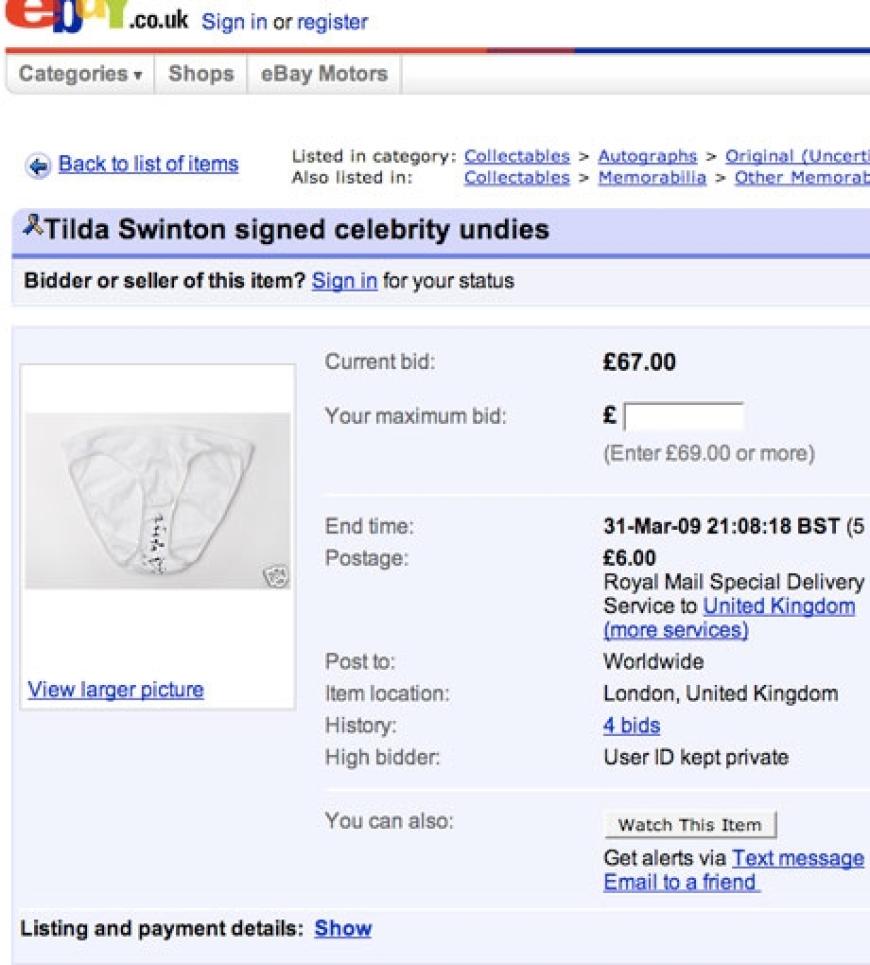
Task: Show listing and payment details
Action: pyautogui.click(x=343, y=928)
